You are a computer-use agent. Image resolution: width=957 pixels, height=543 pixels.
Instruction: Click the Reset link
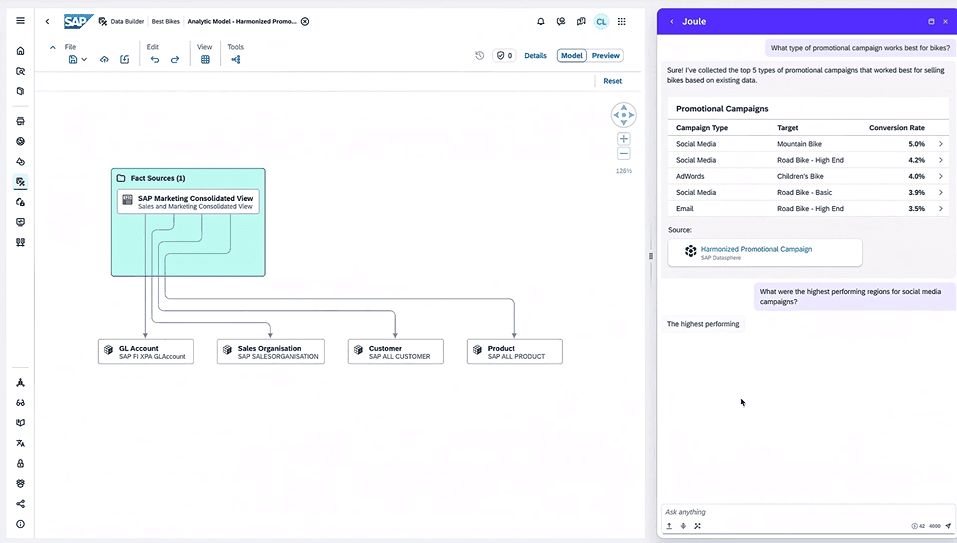point(612,81)
